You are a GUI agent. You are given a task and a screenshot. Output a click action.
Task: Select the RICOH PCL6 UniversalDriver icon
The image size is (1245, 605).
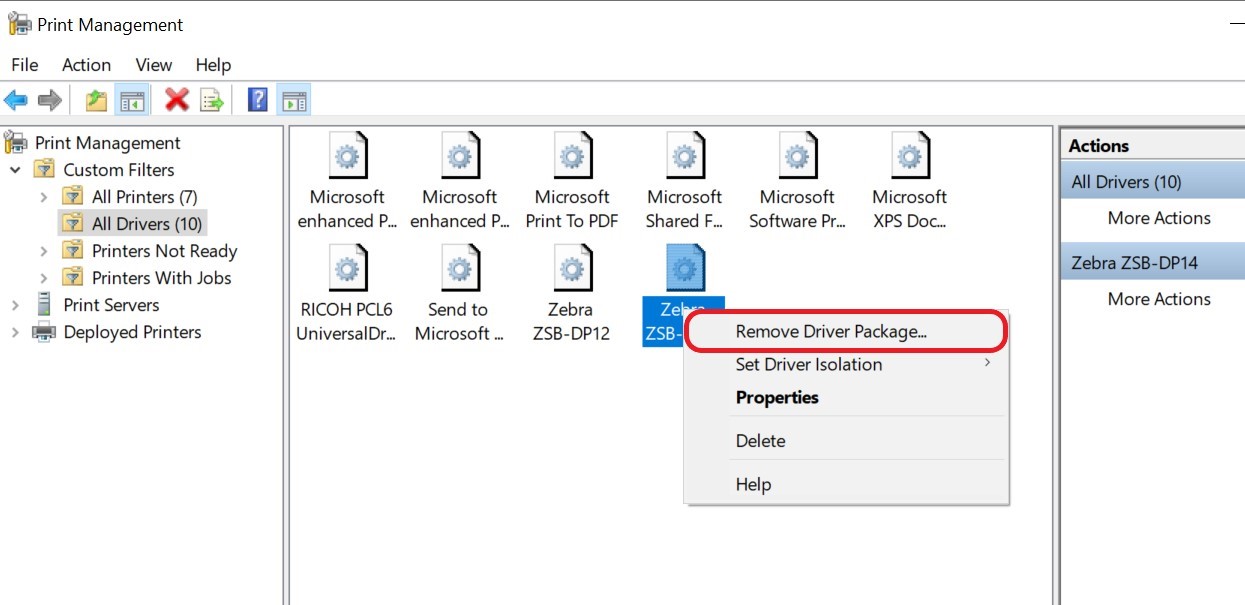tap(346, 270)
